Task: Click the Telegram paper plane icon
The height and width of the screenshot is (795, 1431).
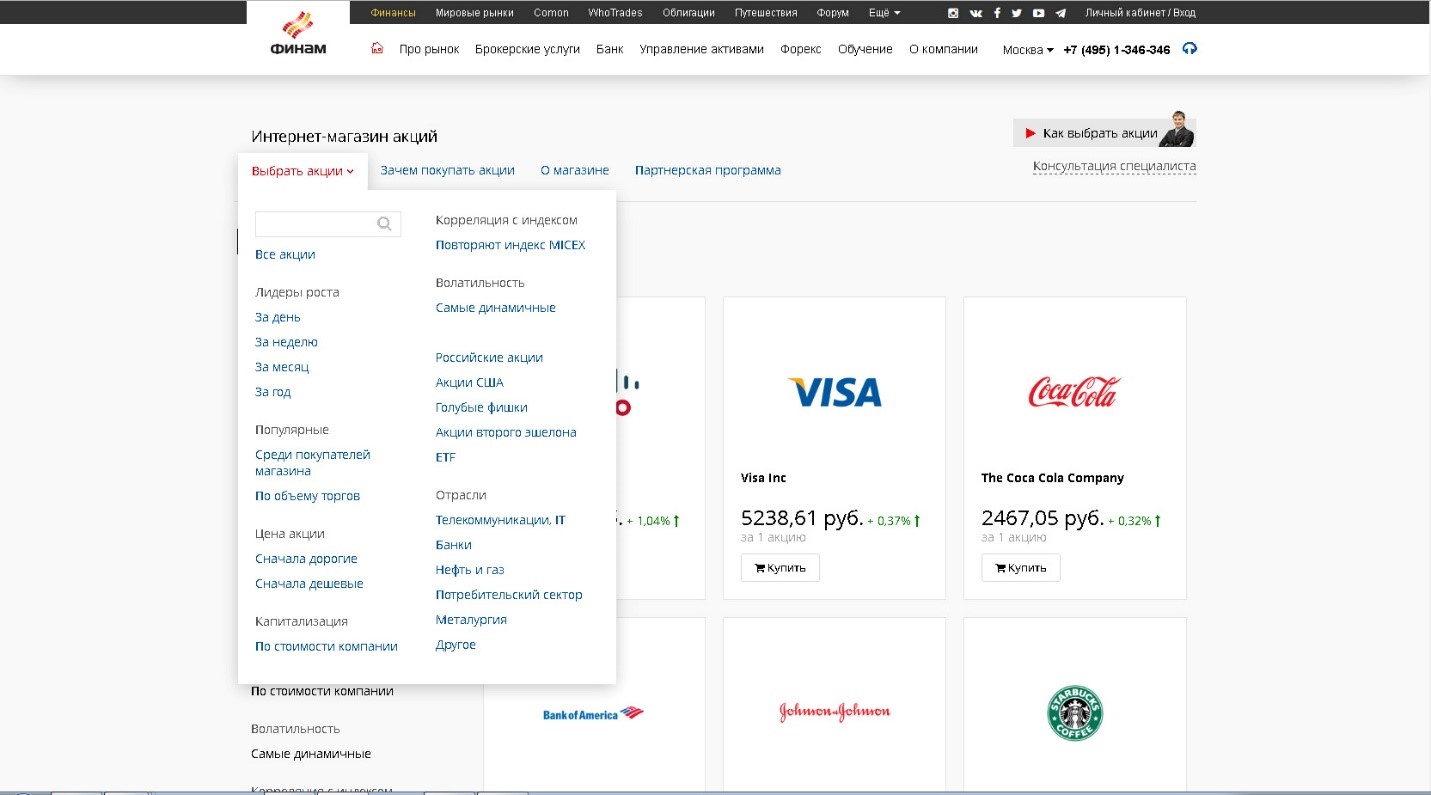Action: click(x=1060, y=13)
